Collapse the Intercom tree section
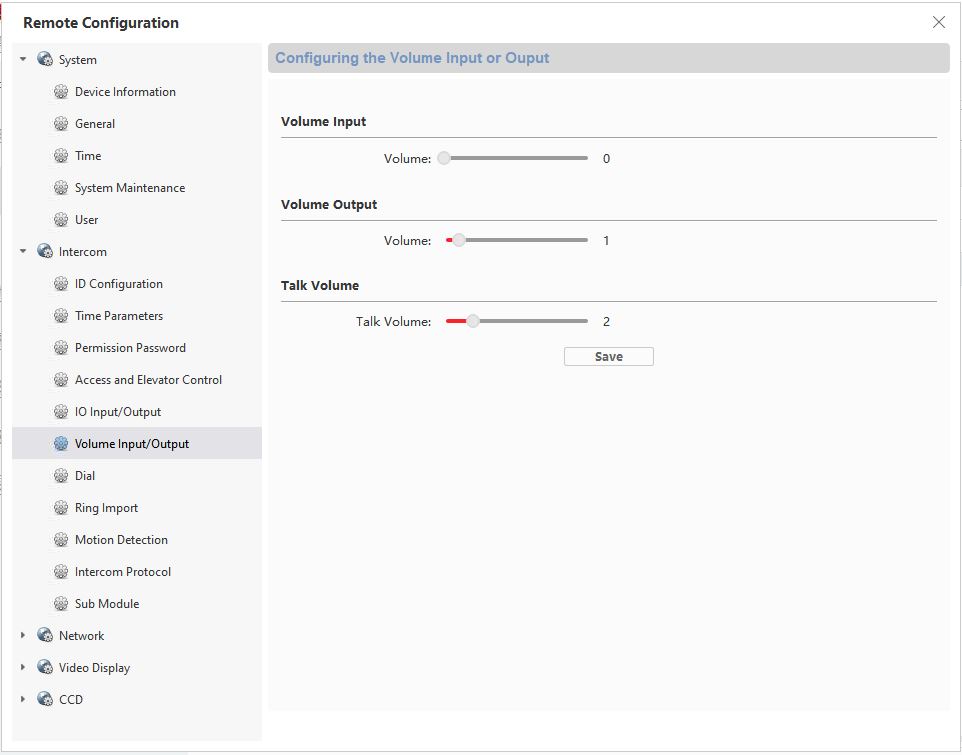This screenshot has width=962, height=755. click(23, 252)
